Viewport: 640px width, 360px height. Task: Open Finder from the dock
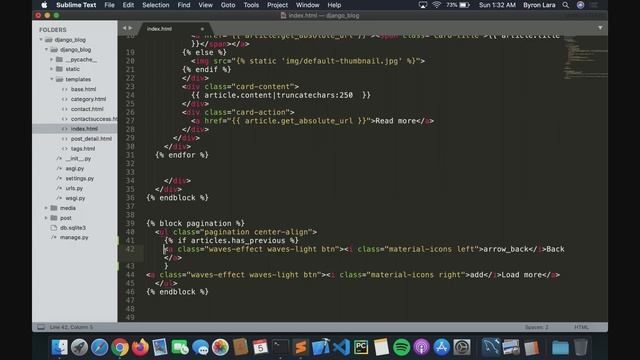point(60,347)
